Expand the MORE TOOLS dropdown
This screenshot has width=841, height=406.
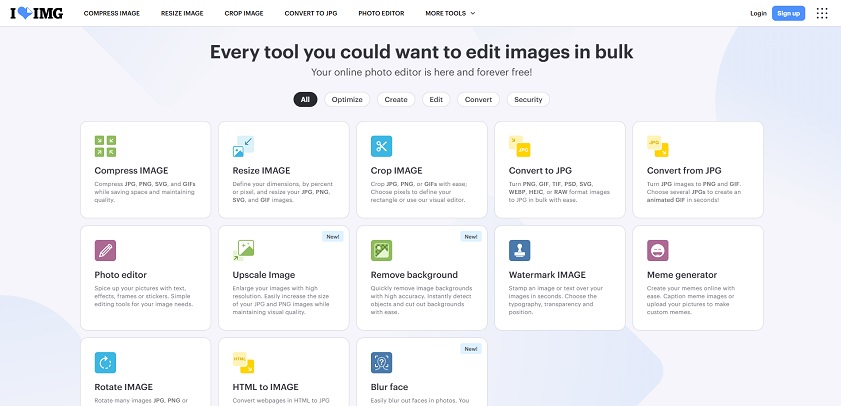pyautogui.click(x=449, y=14)
